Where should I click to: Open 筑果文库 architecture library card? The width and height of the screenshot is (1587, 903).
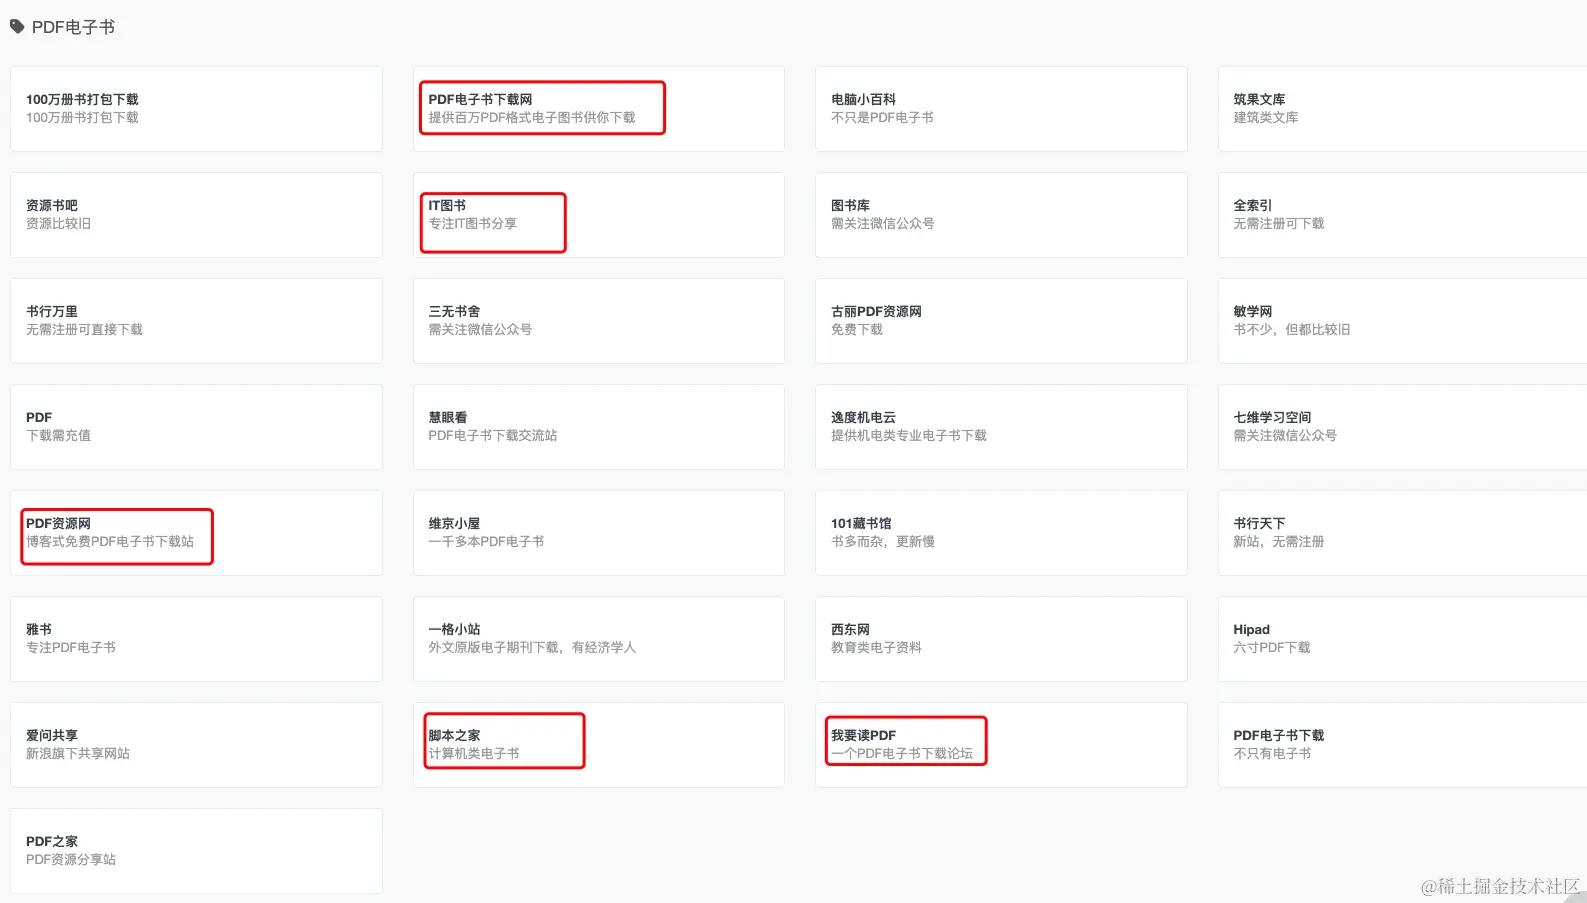(1403, 109)
